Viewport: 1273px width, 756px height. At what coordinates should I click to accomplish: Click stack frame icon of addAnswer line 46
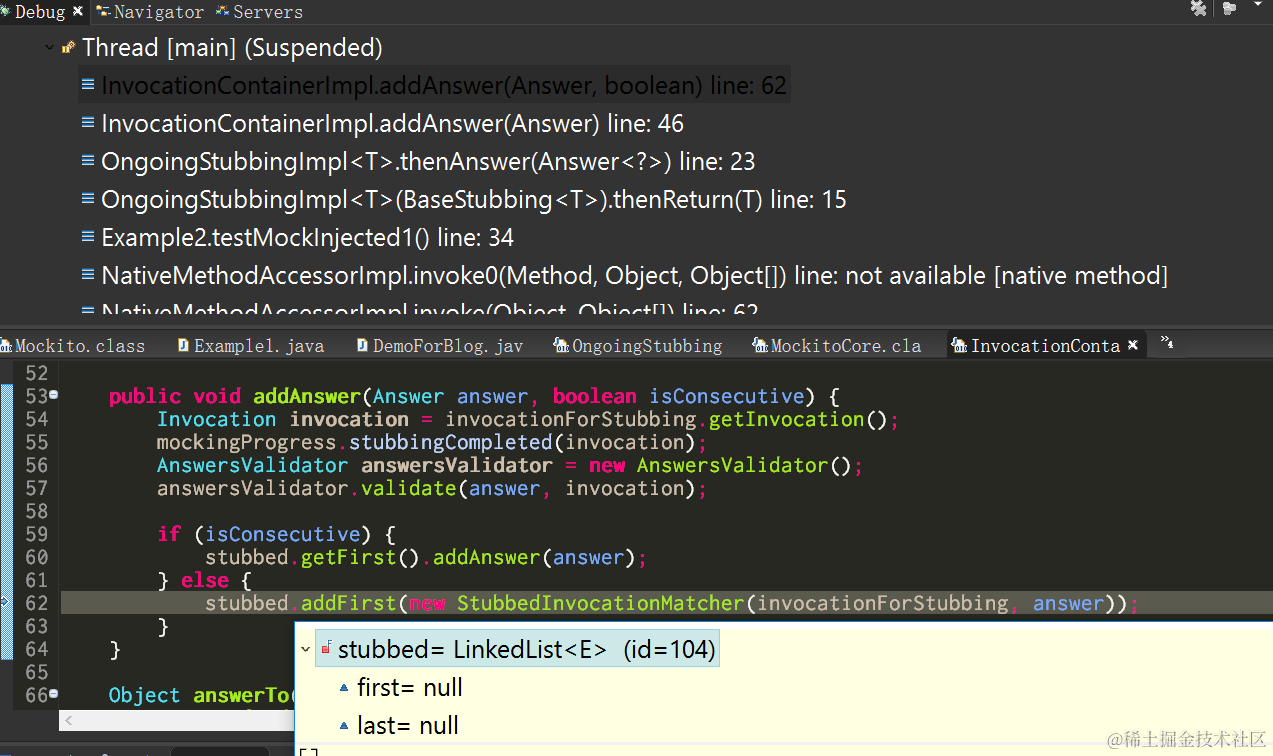pyautogui.click(x=88, y=124)
